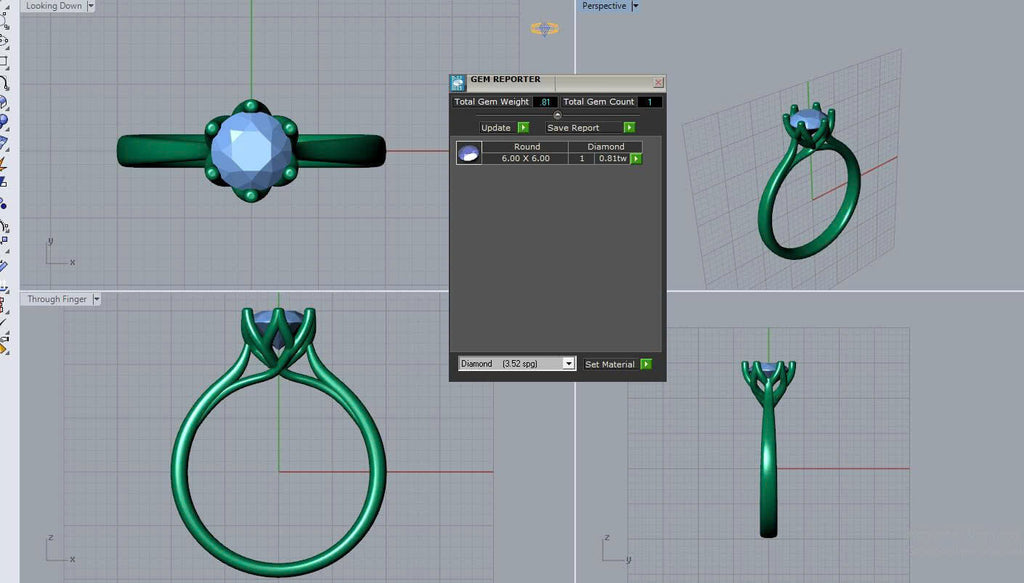Open the Looking Down viewport dropdown arrow
This screenshot has width=1024, height=583.
pyautogui.click(x=91, y=6)
